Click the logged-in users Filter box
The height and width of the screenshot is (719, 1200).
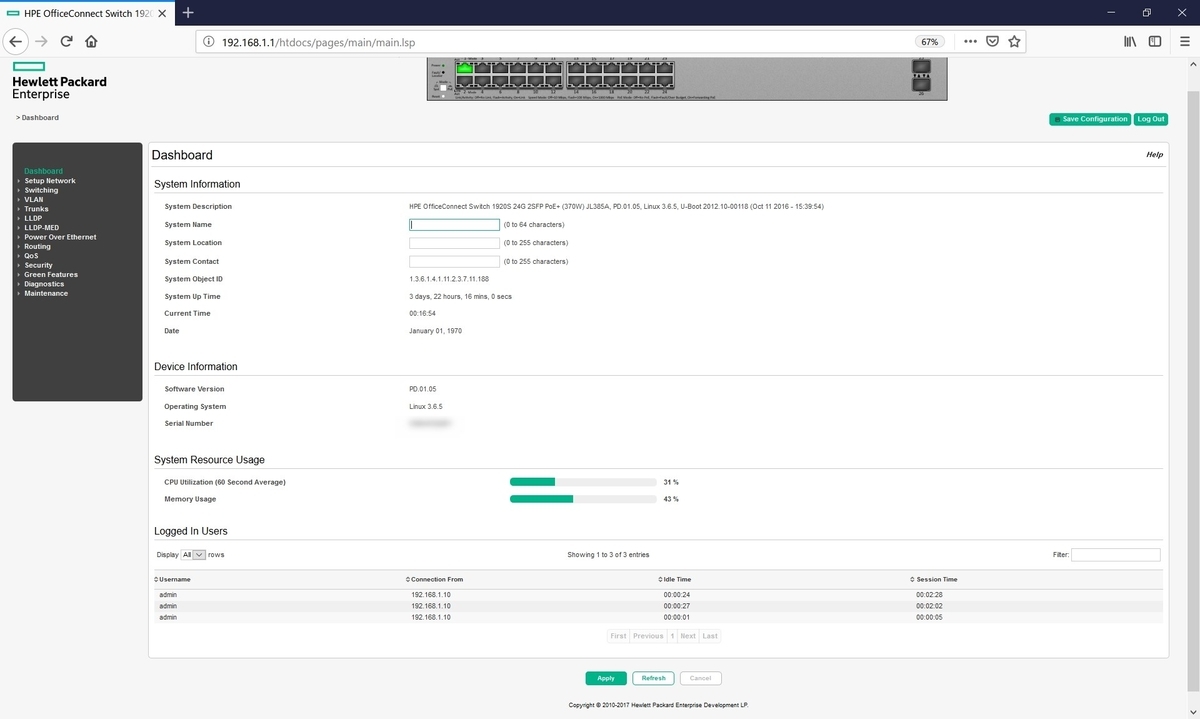tap(1116, 554)
